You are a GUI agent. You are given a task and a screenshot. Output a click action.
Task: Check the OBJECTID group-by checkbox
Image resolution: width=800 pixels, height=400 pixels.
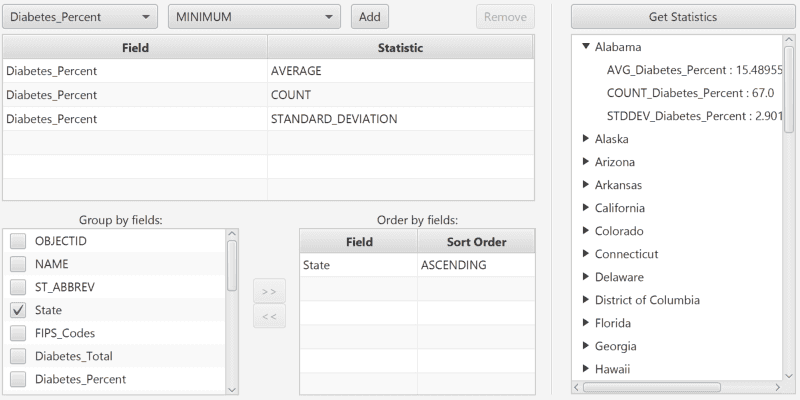click(x=18, y=241)
